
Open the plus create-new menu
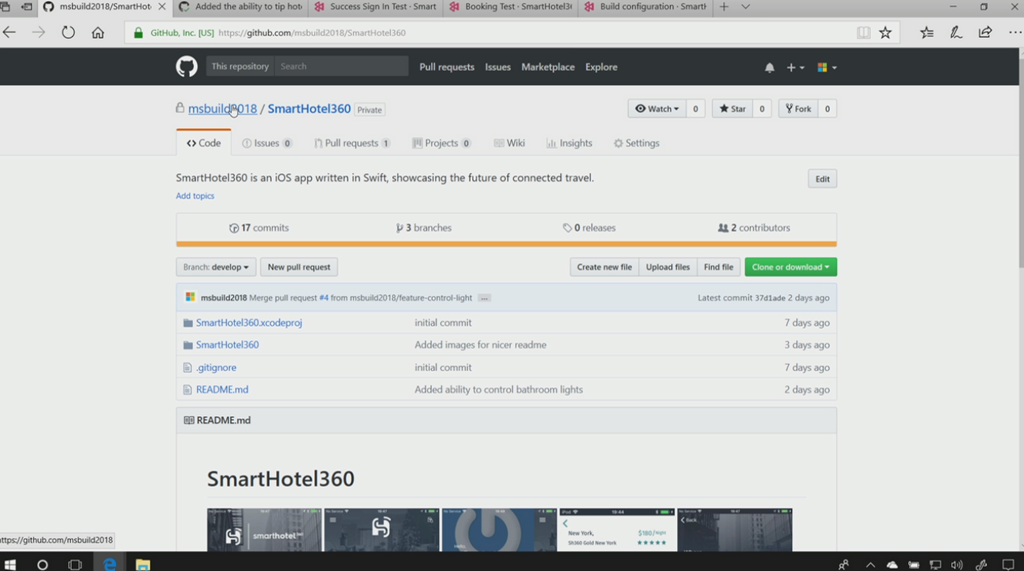(x=795, y=67)
